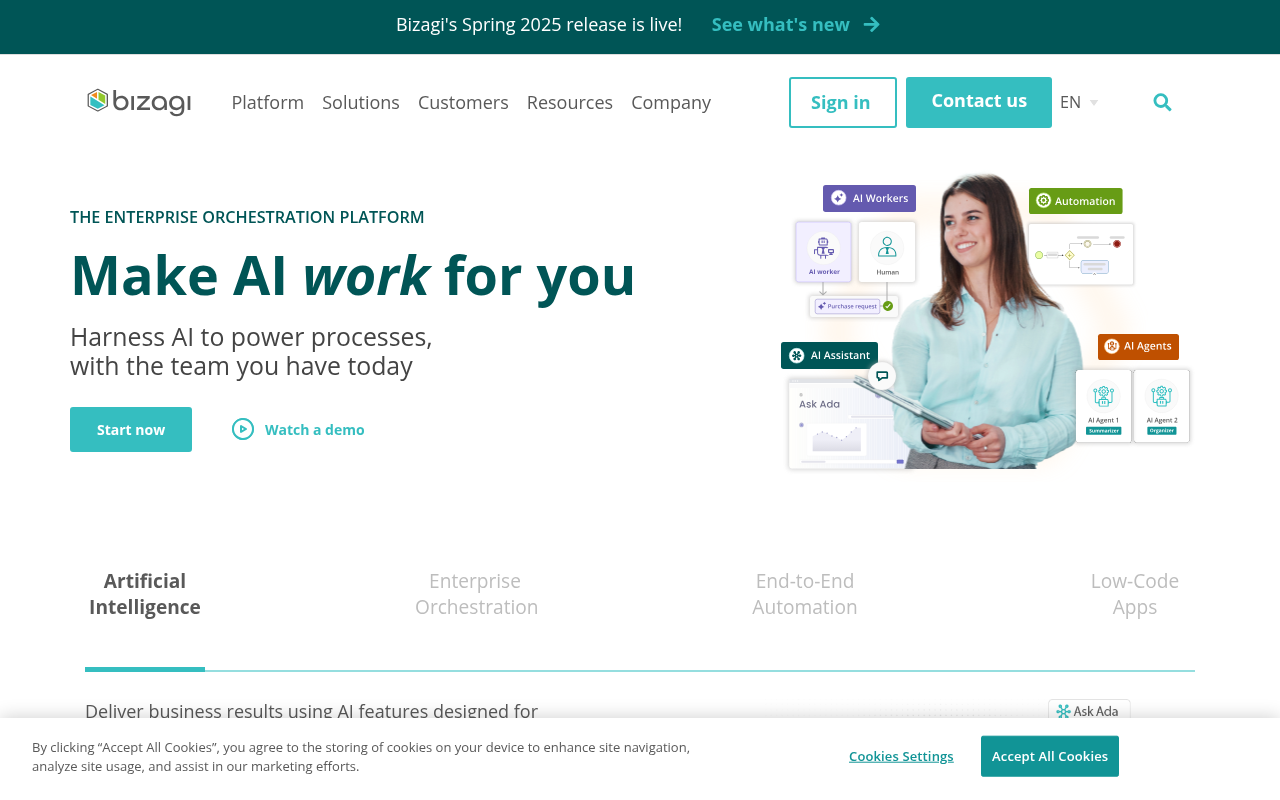
Task: Select the Low-Code Apps tab
Action: (x=1134, y=593)
